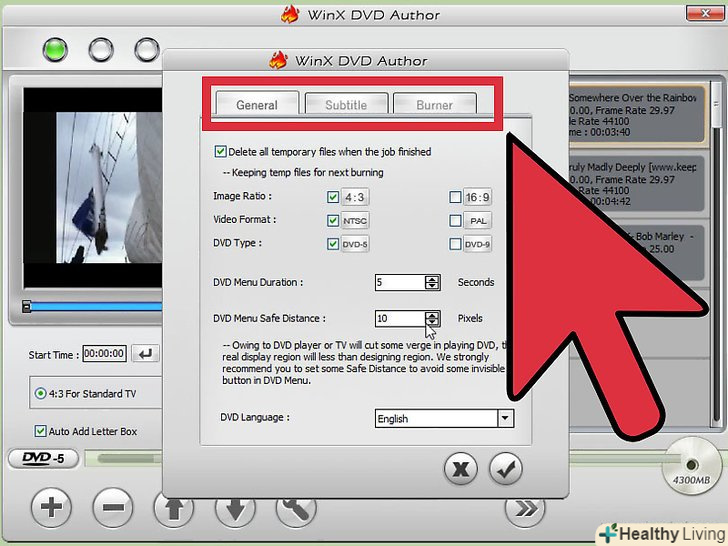The height and width of the screenshot is (546, 728).
Task: Click the 4300MB disc capacity icon
Action: [x=692, y=466]
